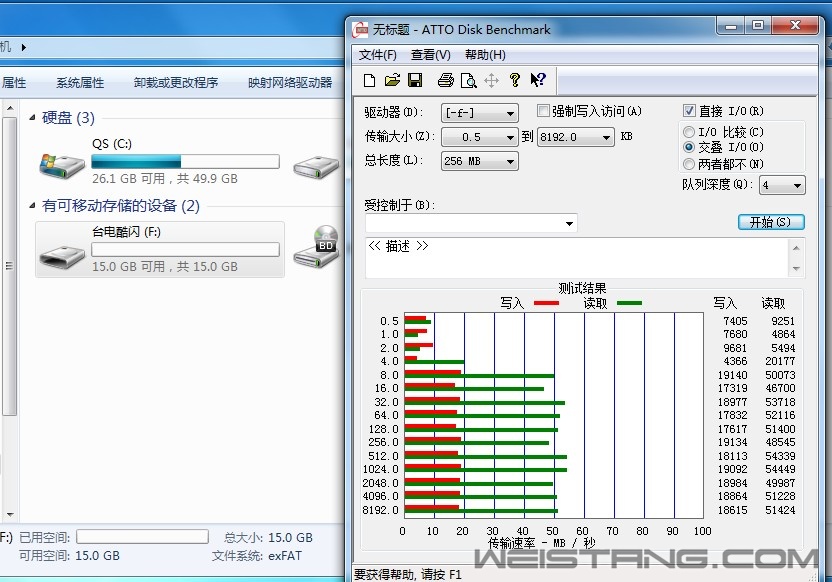Open the 文件(F) menu

378,55
